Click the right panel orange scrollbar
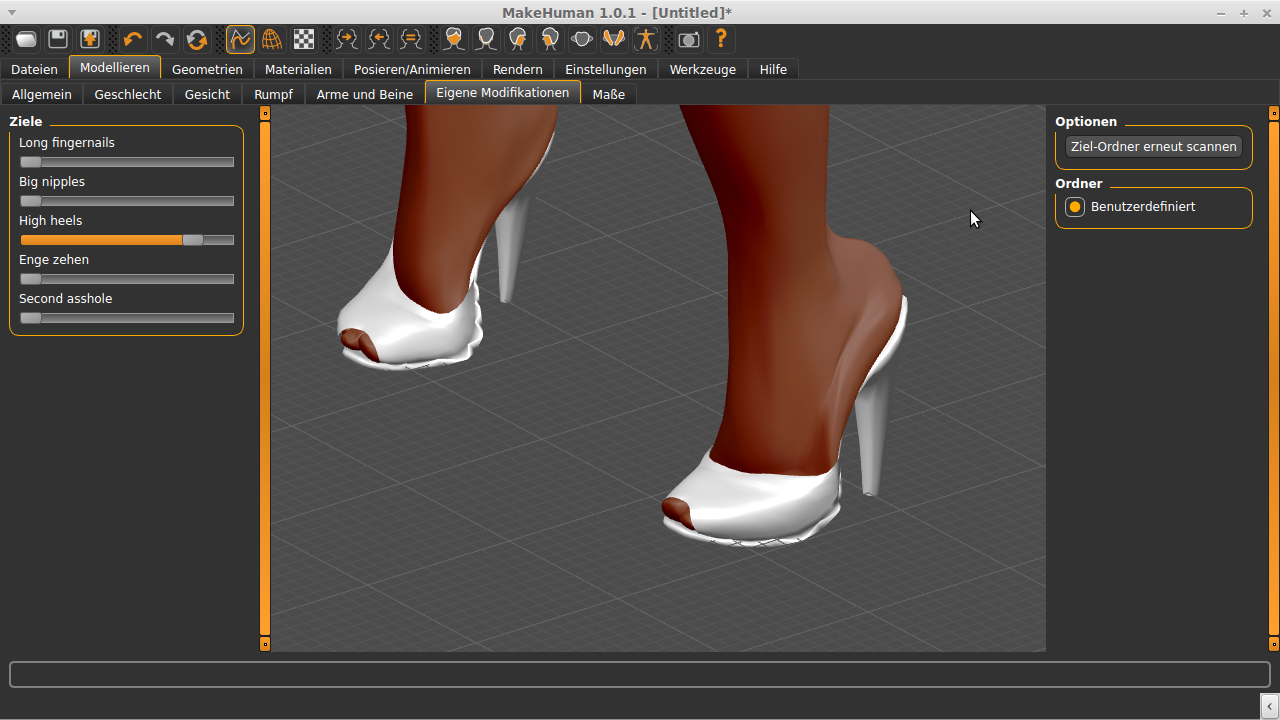 [x=1274, y=379]
